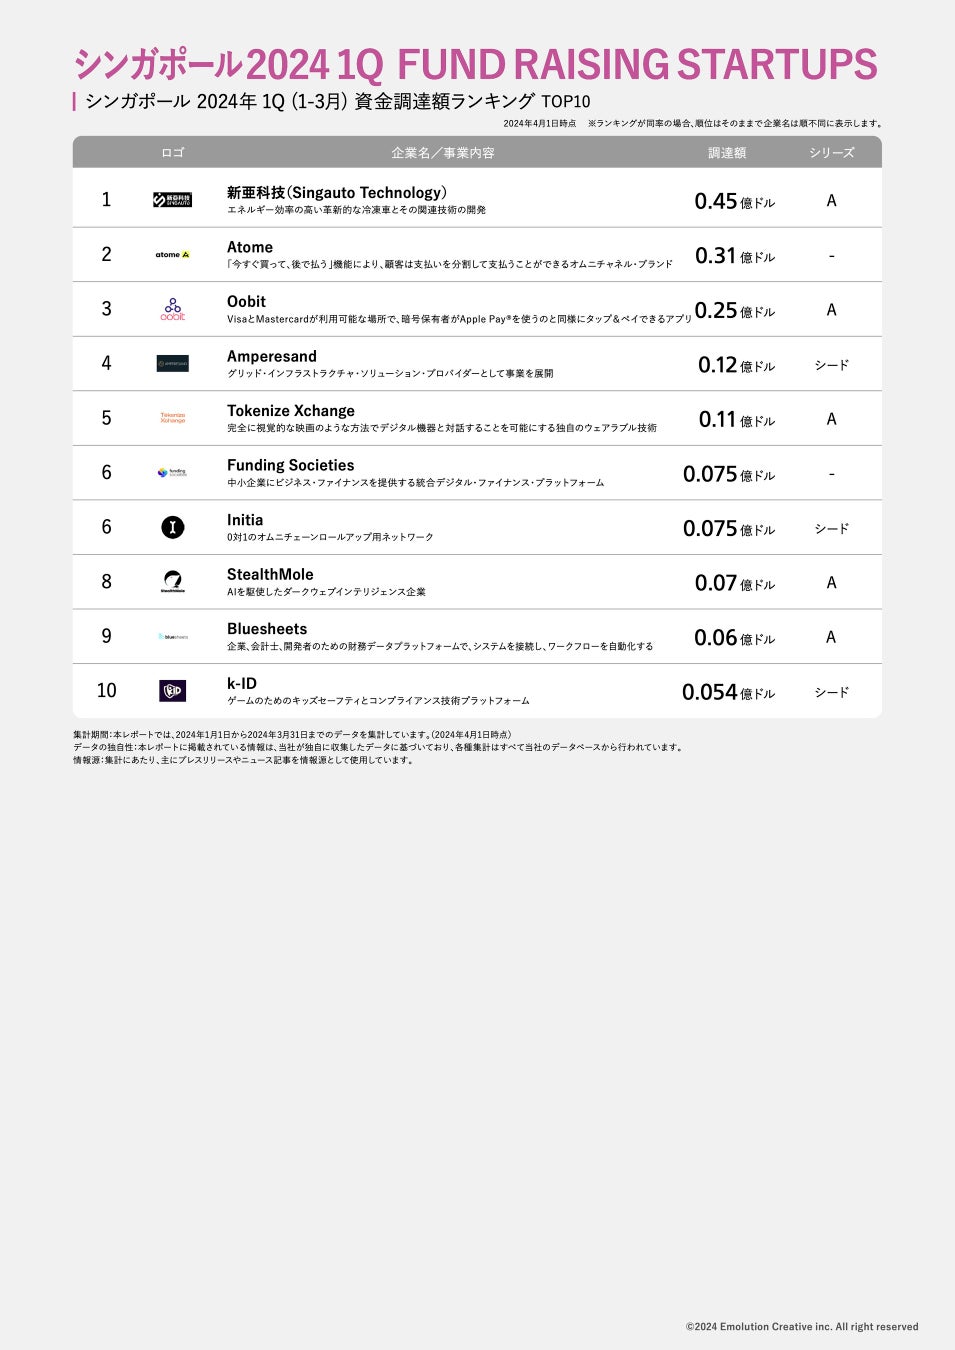Image resolution: width=955 pixels, height=1350 pixels.
Task: Click the Emolution Creative copyright notice
Action: click(x=801, y=1327)
